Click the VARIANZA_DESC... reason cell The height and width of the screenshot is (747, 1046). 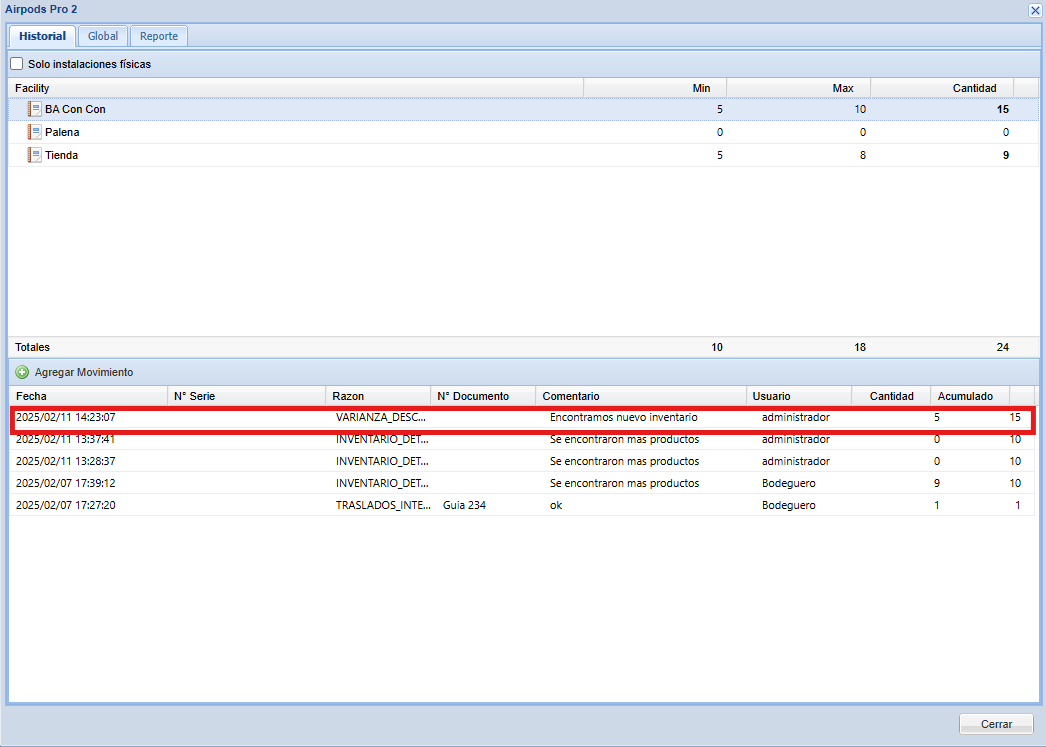380,418
